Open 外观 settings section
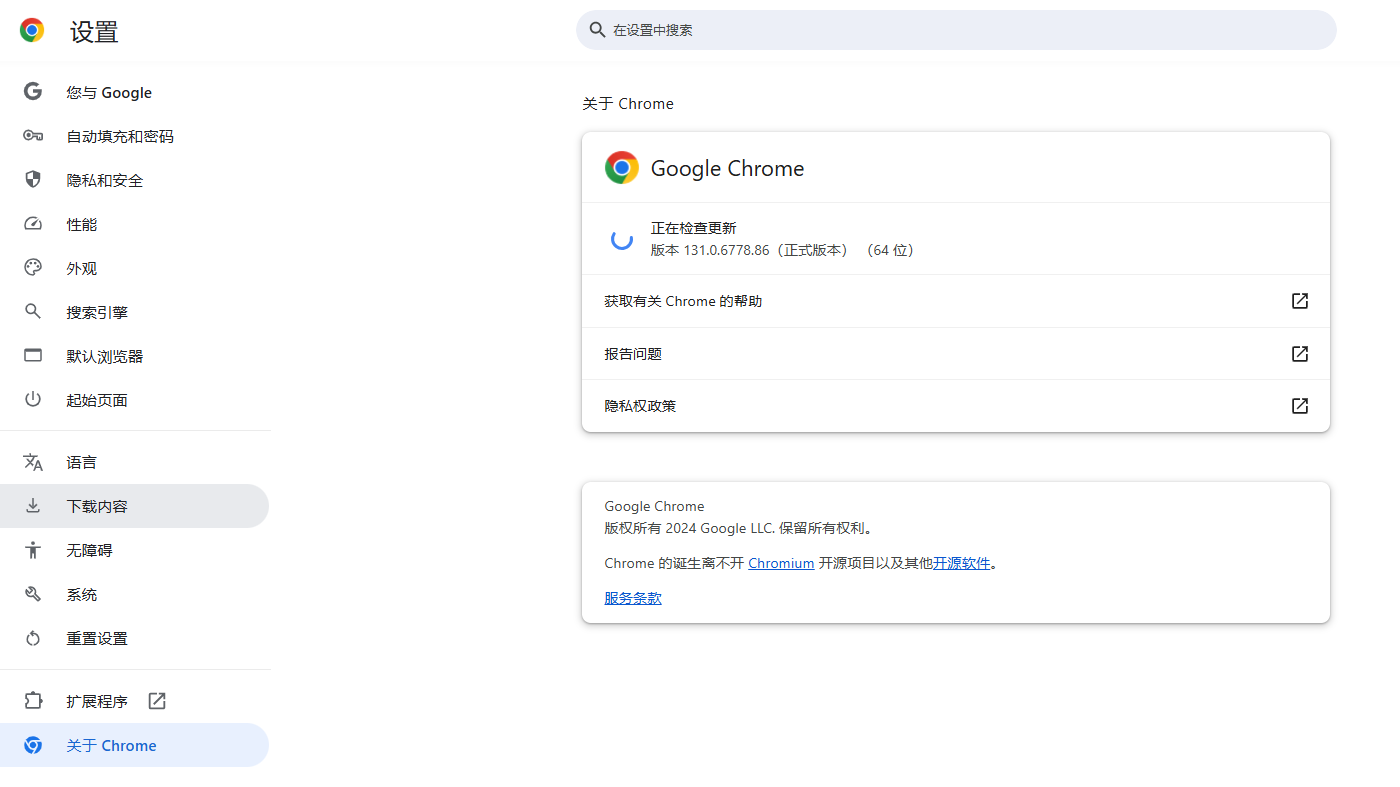1400x787 pixels. click(x=134, y=268)
